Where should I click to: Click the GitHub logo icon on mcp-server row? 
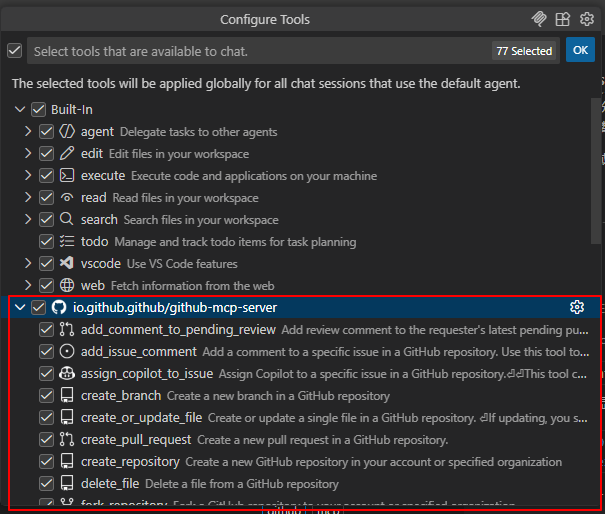59,307
